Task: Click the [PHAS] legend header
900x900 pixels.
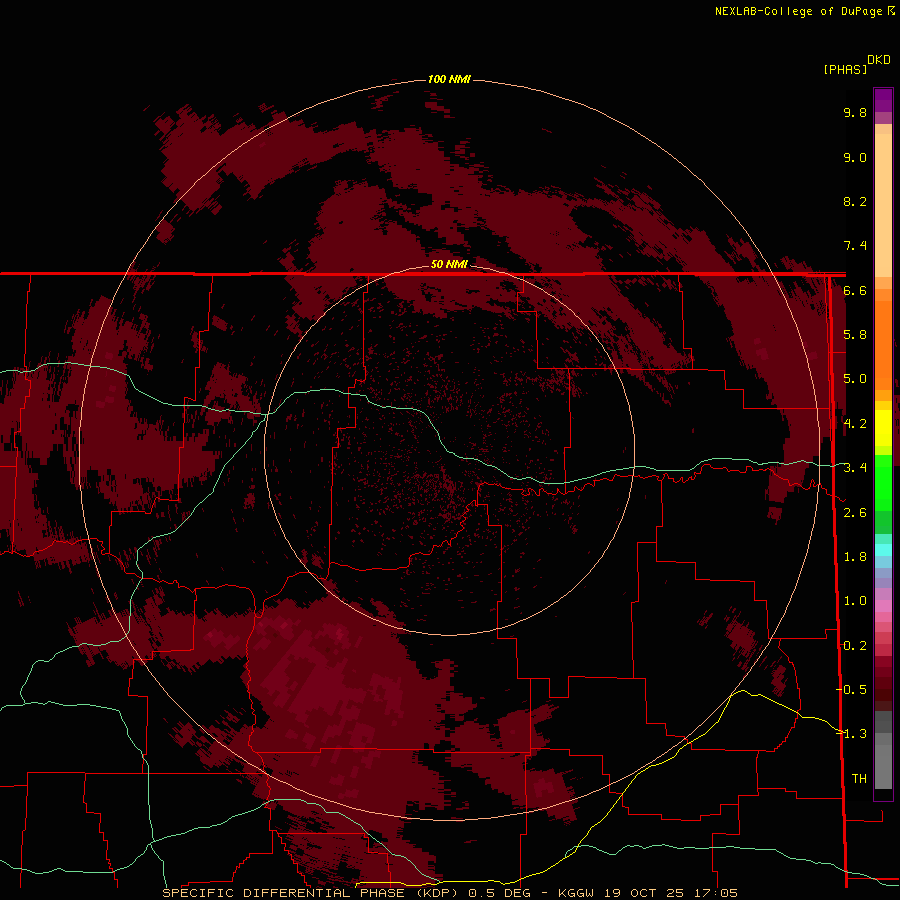Action: point(845,69)
